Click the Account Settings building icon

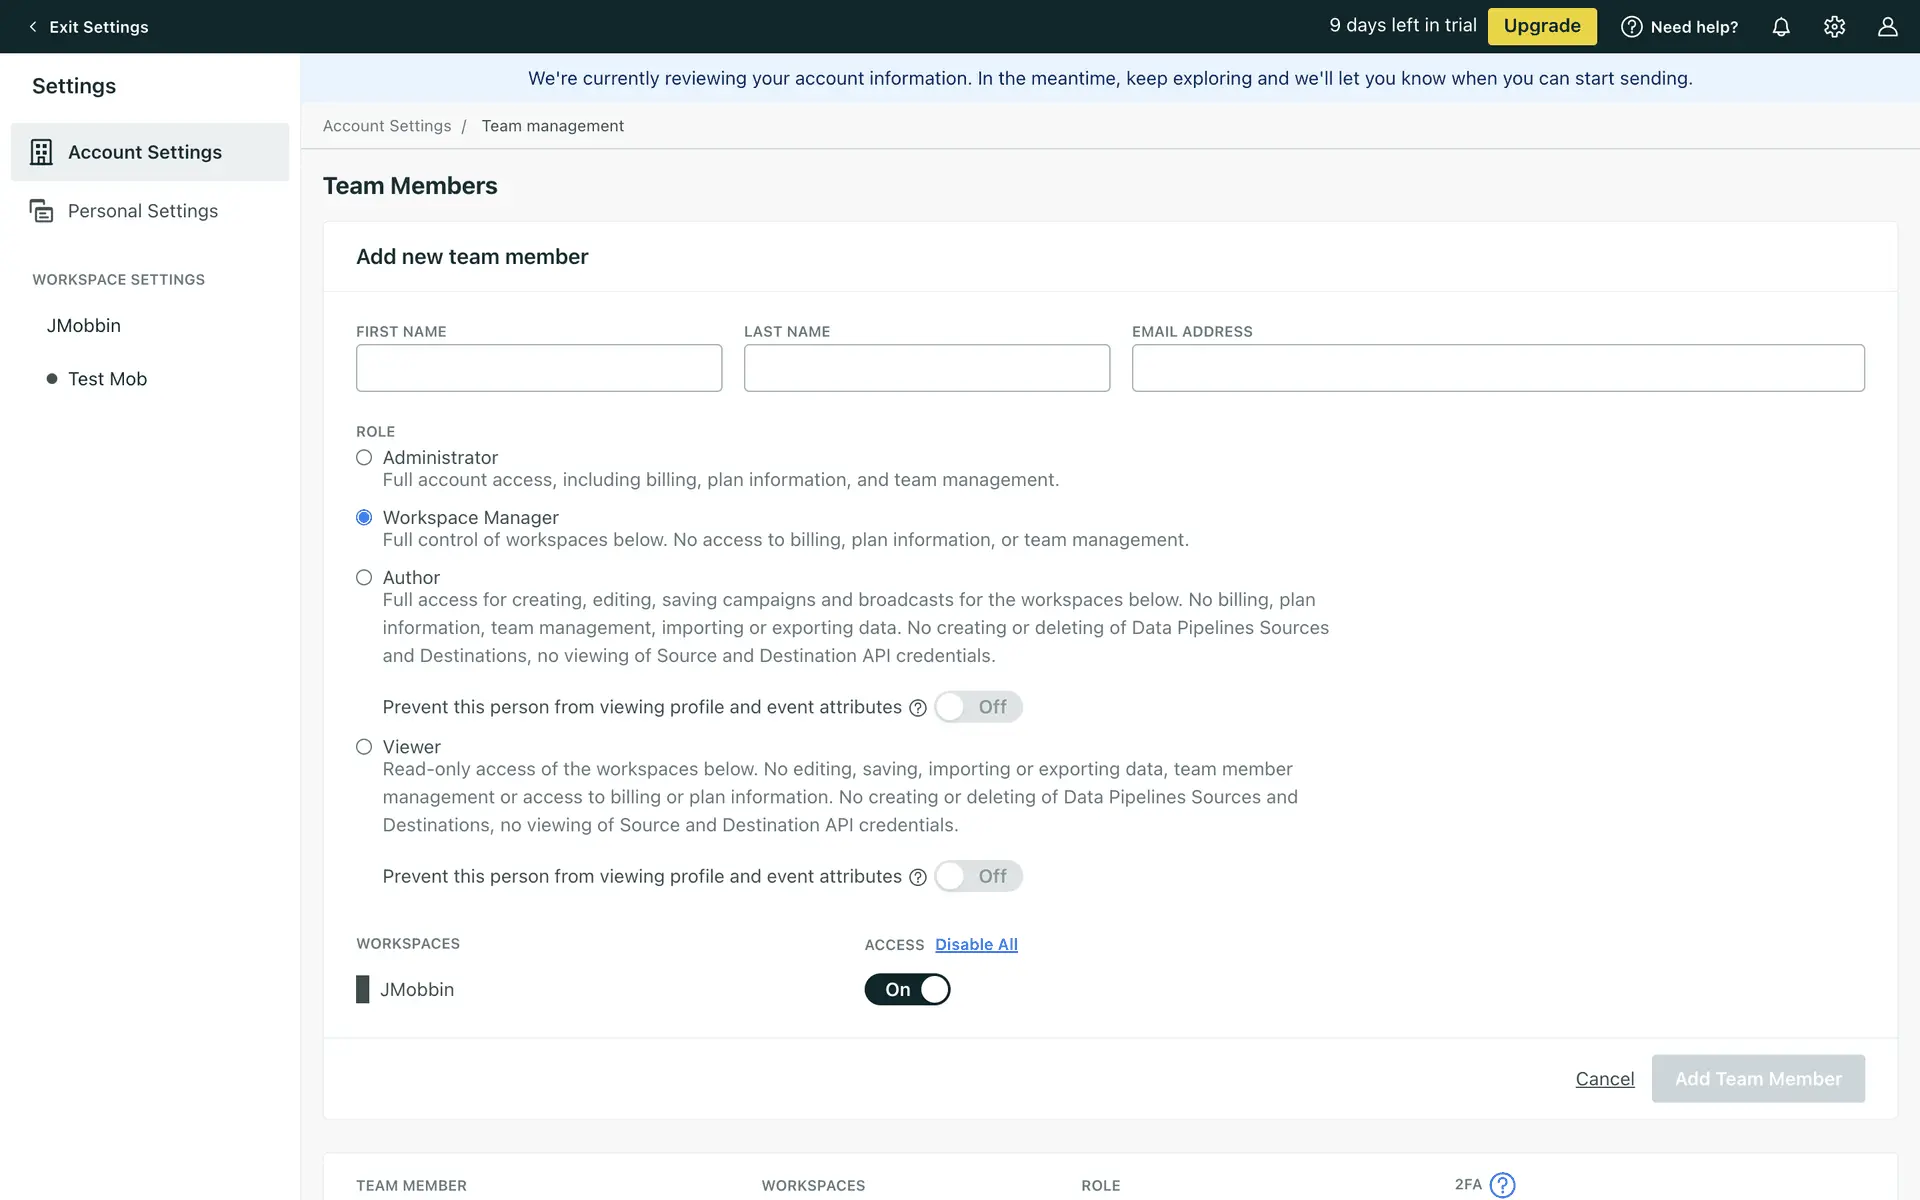[x=41, y=152]
